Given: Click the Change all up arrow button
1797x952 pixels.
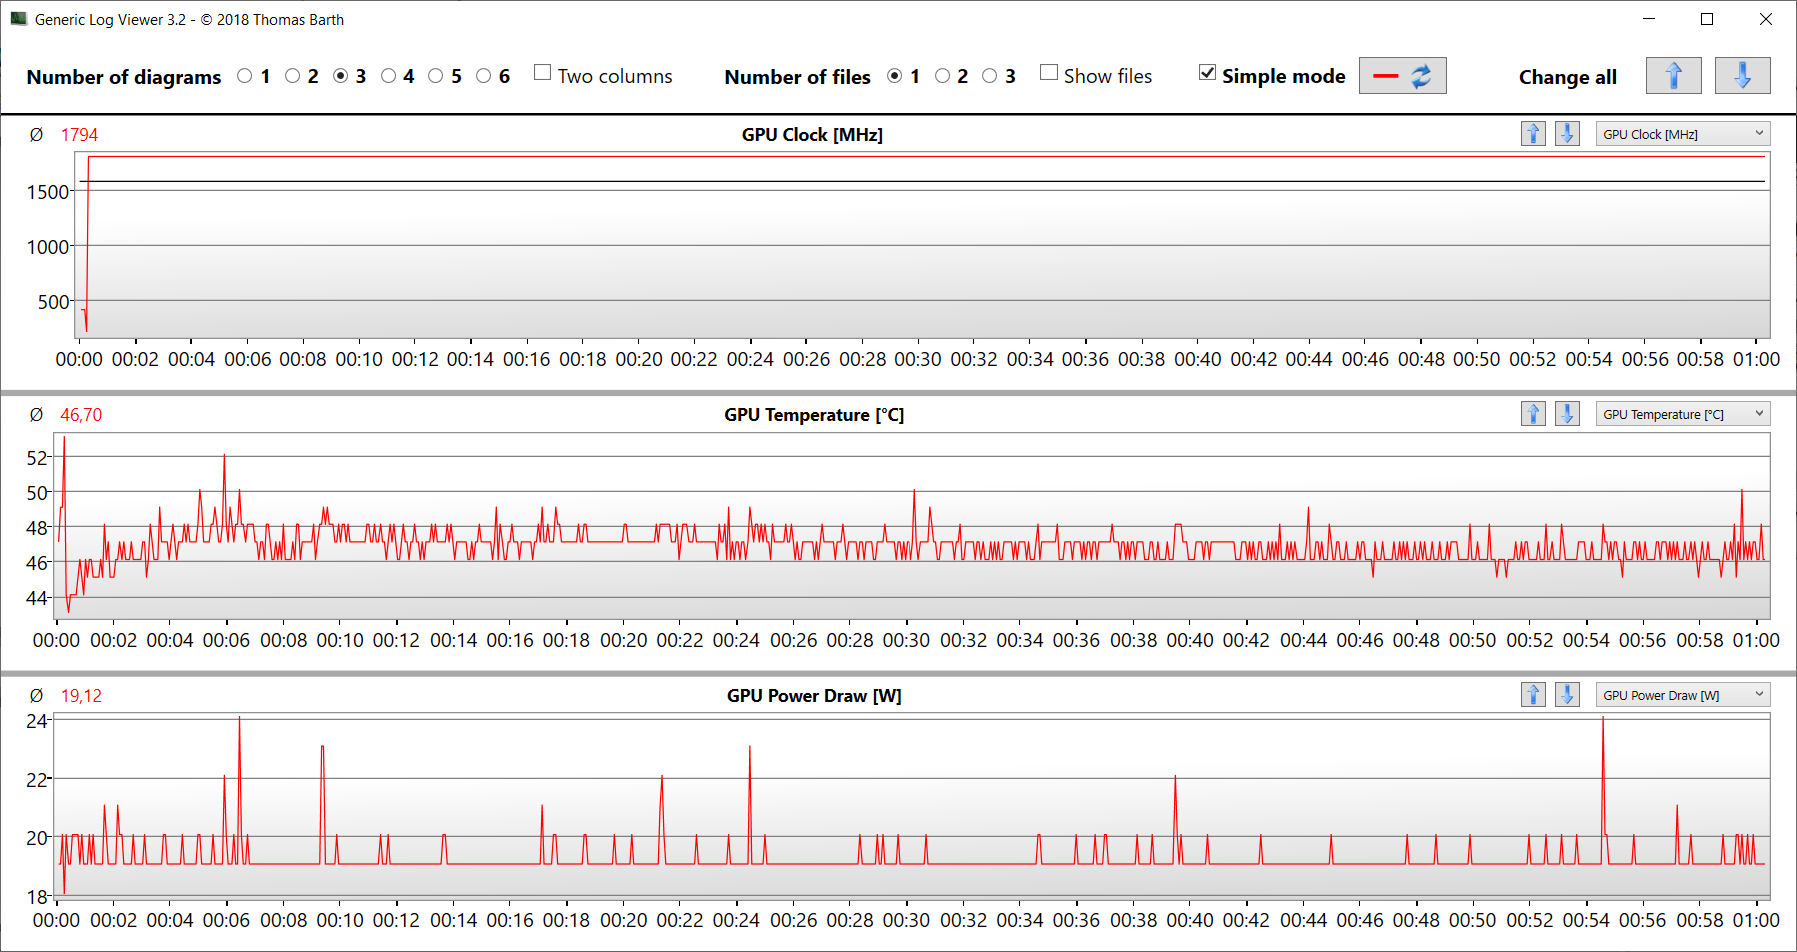Looking at the screenshot, I should [x=1673, y=76].
